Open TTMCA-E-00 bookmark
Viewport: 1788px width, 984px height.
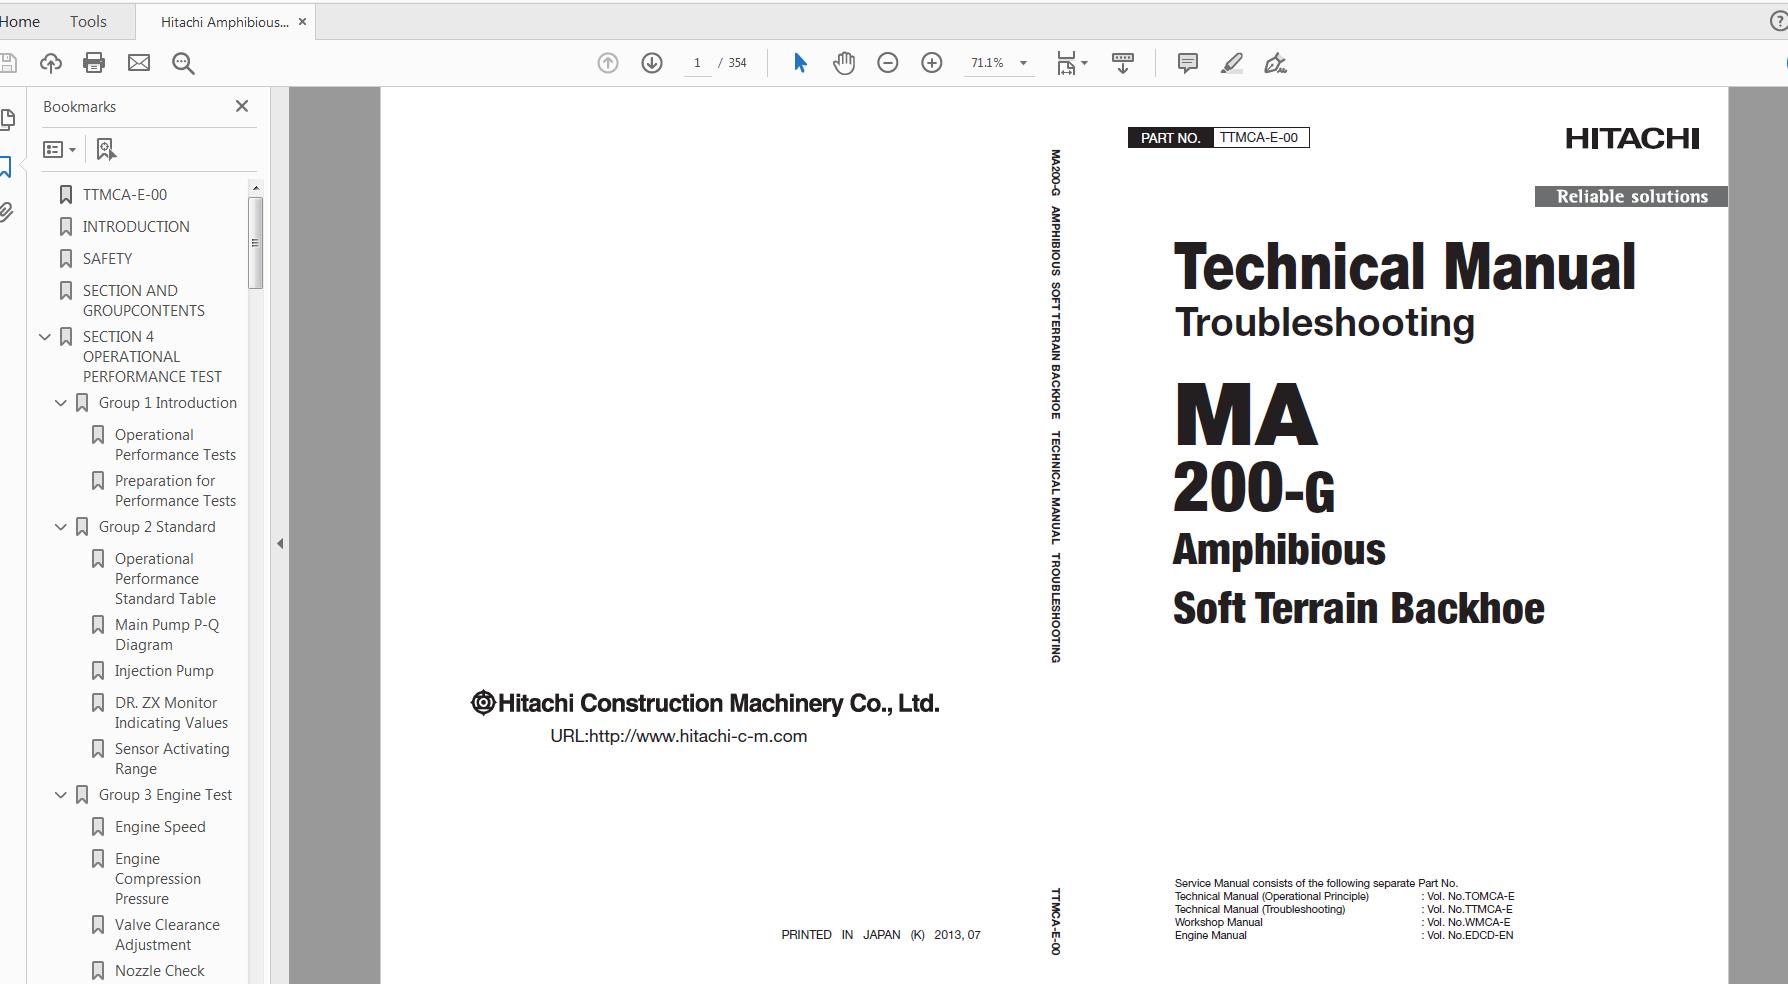coord(125,195)
